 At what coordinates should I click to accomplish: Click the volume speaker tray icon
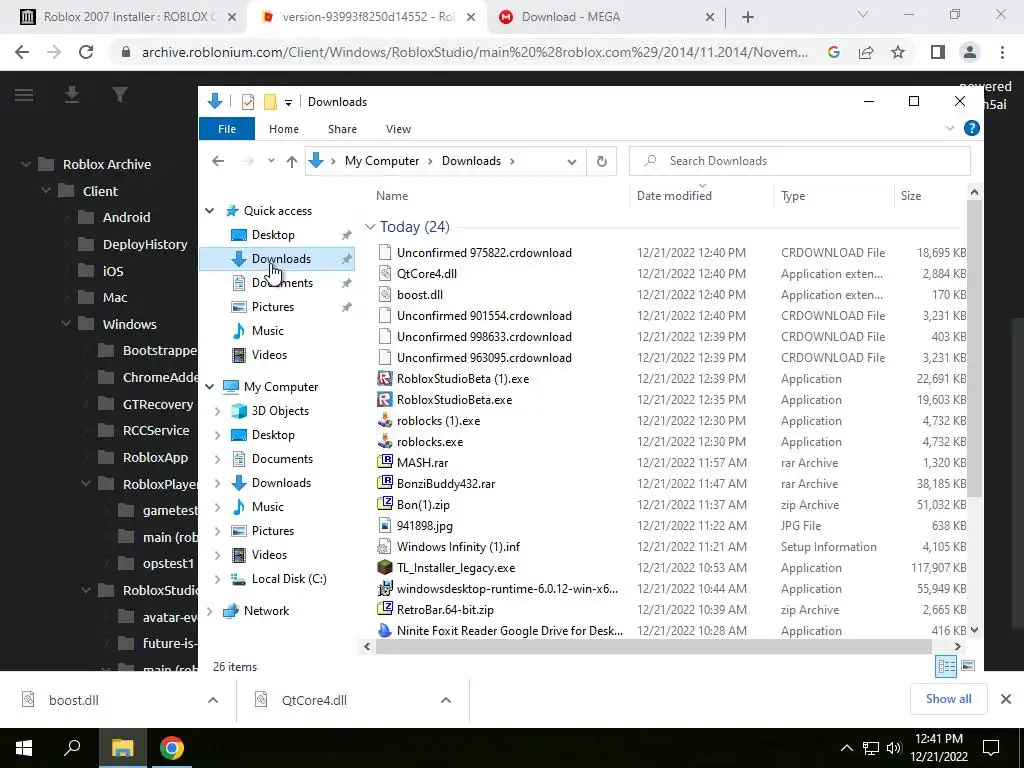[894, 748]
